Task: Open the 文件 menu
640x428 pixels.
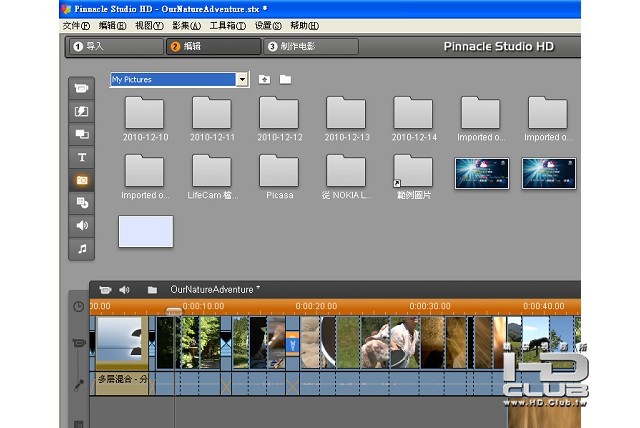Action: (x=76, y=26)
